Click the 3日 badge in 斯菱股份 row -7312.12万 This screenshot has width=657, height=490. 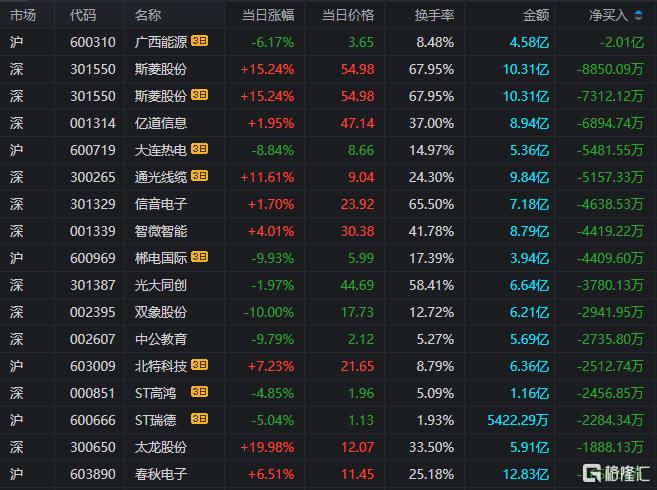tap(199, 95)
